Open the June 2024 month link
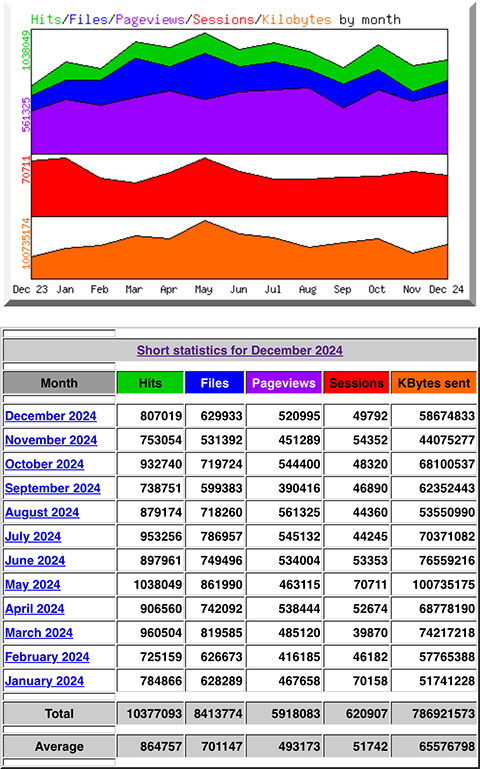Screen dimensions: 480x769 tap(35, 560)
